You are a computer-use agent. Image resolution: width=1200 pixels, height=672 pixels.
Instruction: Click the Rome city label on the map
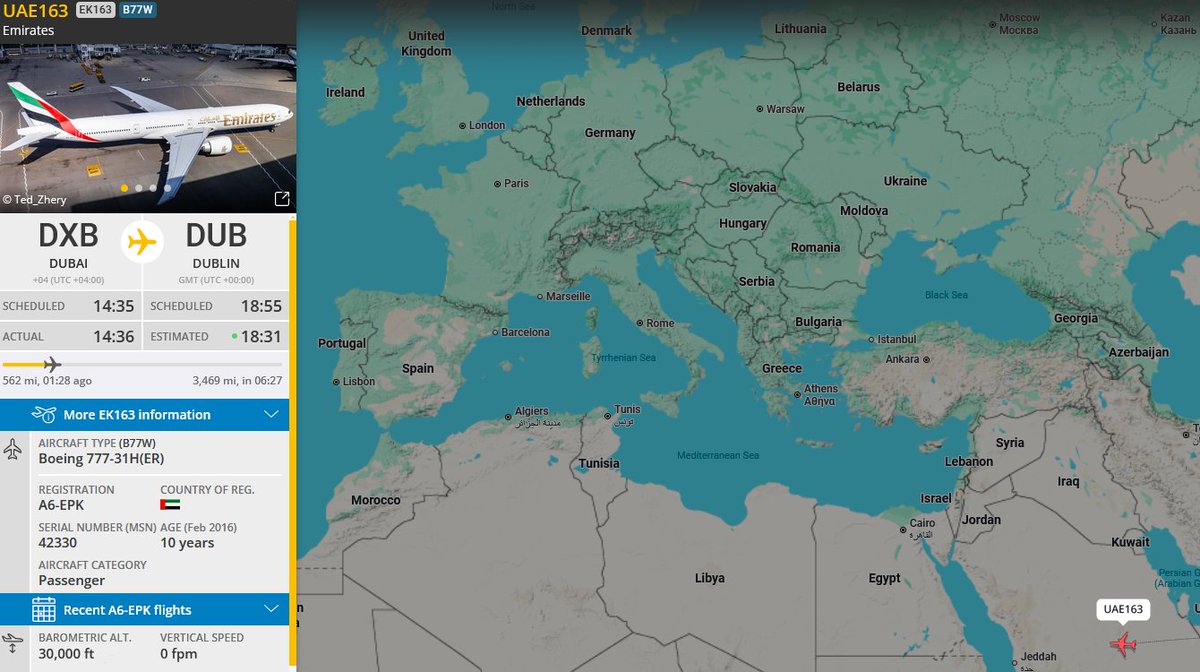pos(660,323)
